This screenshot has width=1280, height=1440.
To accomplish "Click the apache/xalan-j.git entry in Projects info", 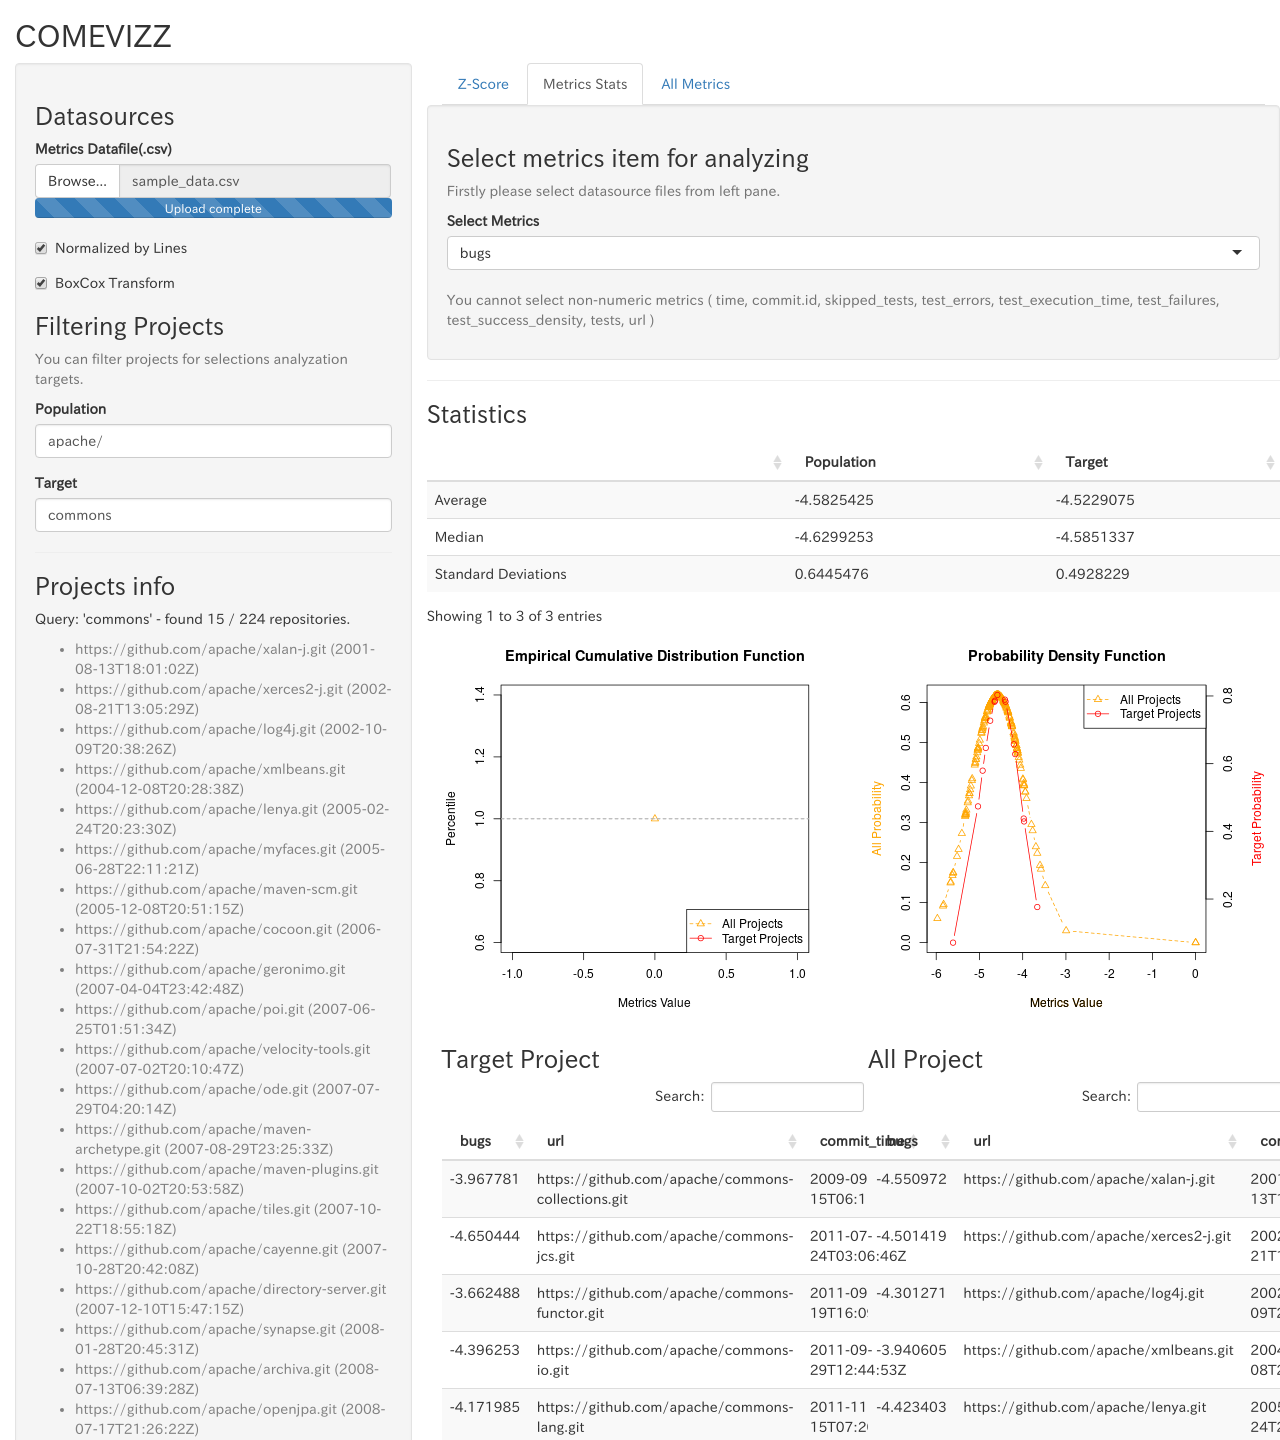I will pos(225,659).
